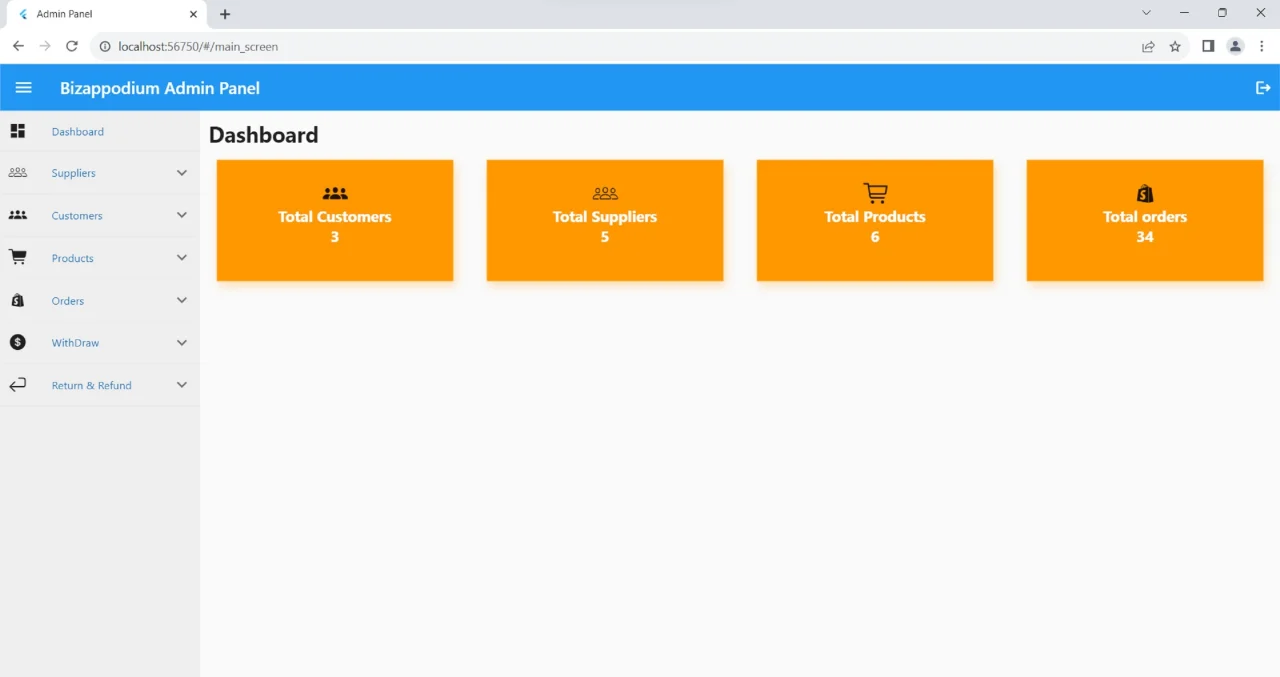Select Orders label in sidebar
1280x677 pixels.
click(68, 301)
